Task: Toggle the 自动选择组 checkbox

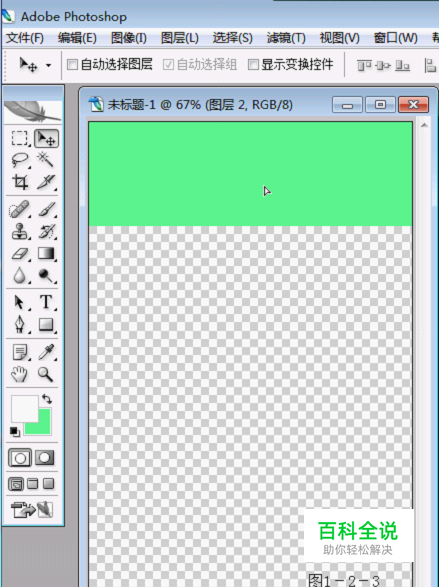Action: 168,65
